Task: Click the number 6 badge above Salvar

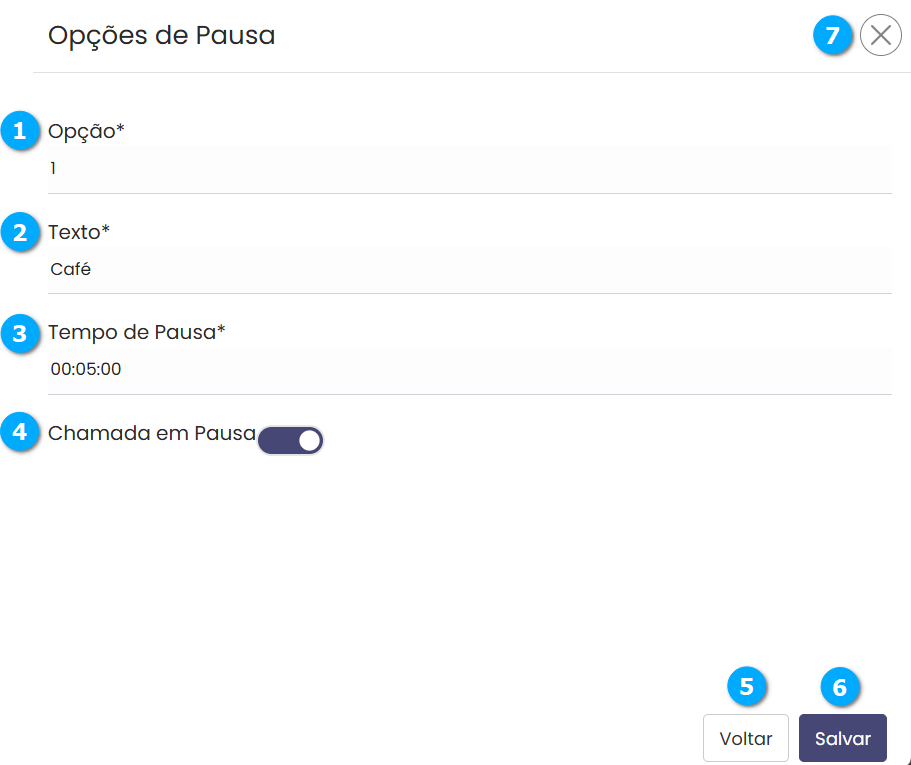Action: tap(840, 687)
